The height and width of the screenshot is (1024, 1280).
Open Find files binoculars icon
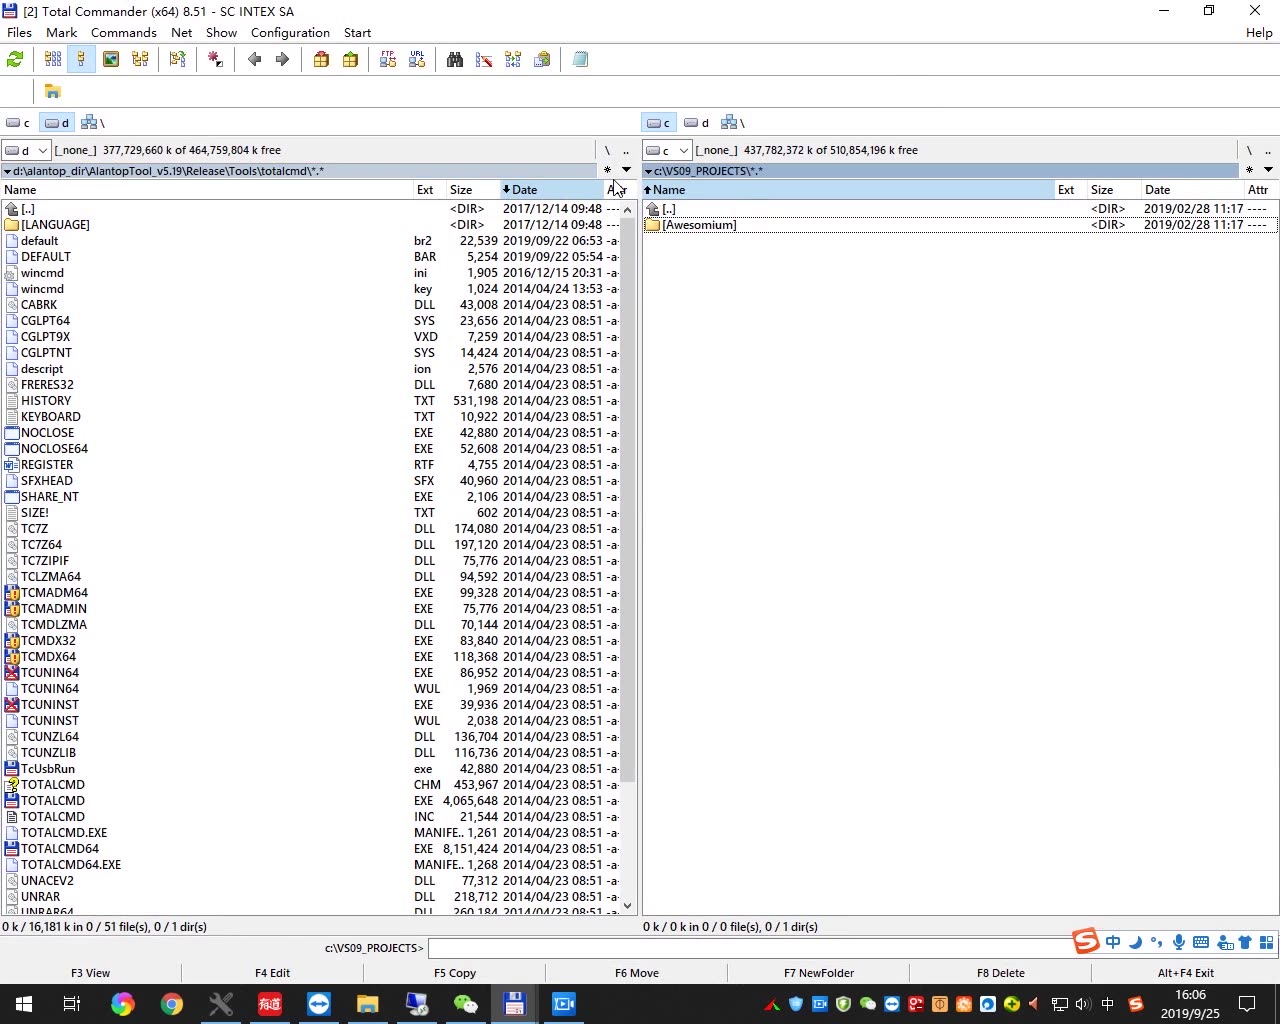tap(455, 60)
